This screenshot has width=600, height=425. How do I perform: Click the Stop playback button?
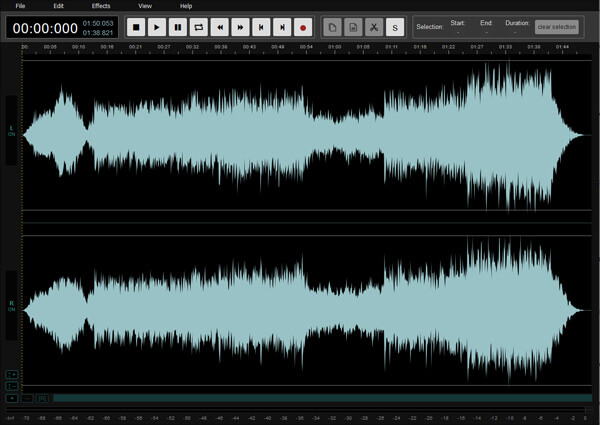tap(136, 27)
